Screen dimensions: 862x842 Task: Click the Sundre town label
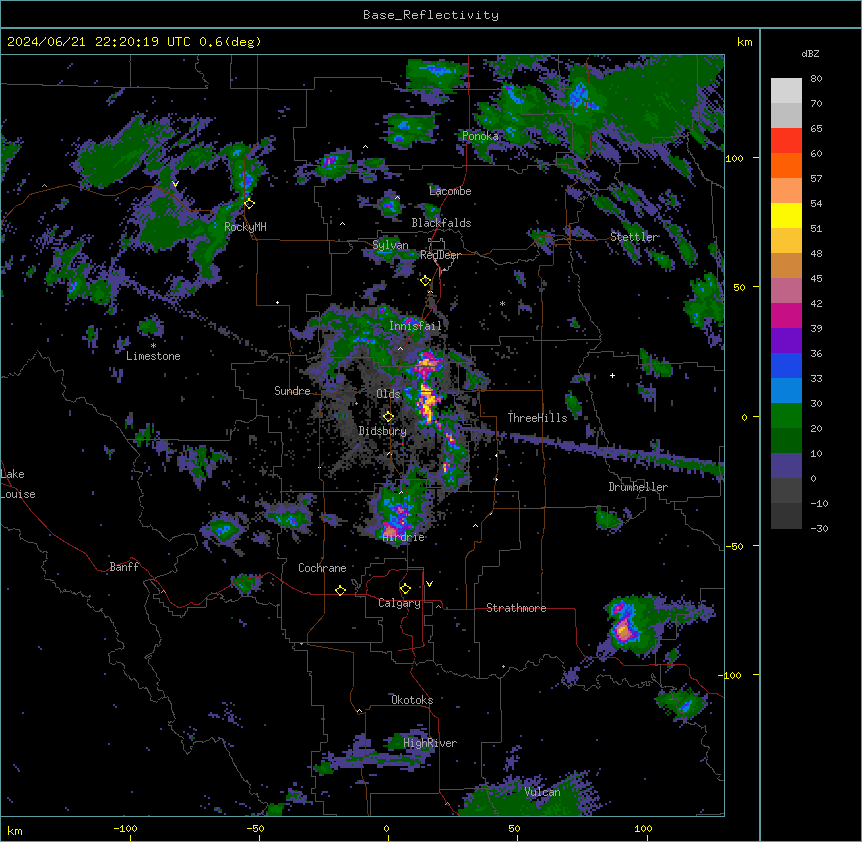coord(292,391)
